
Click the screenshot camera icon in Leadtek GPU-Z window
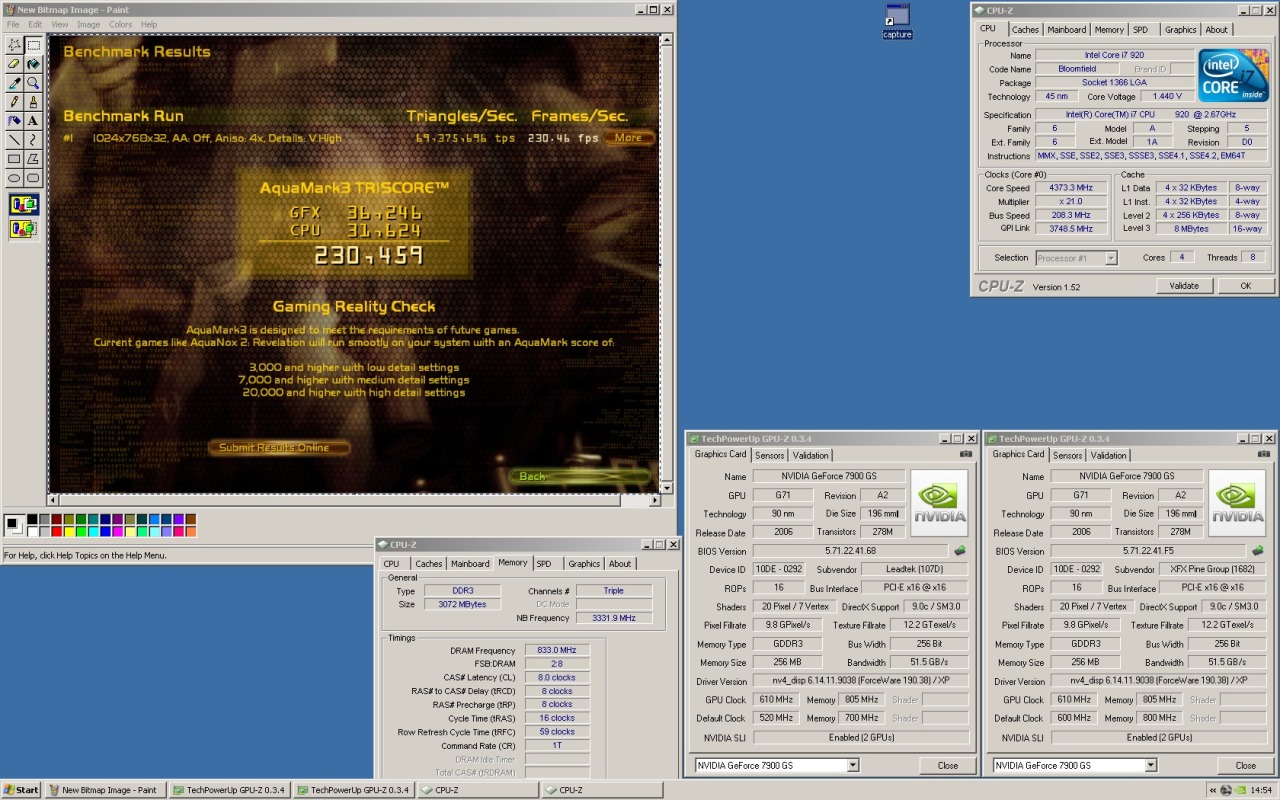pos(966,454)
